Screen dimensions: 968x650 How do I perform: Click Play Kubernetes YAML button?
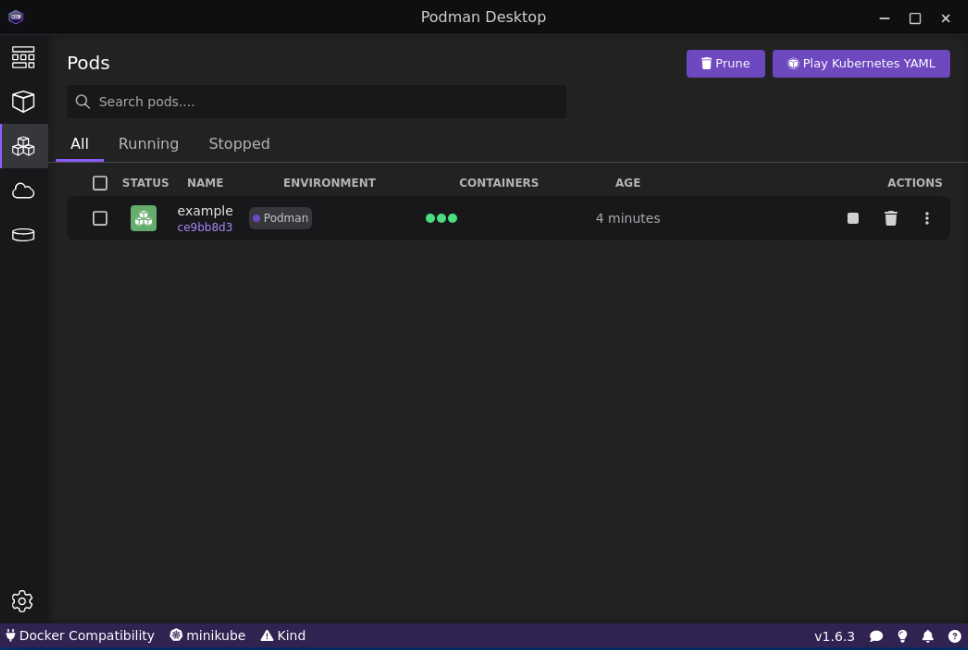click(861, 64)
